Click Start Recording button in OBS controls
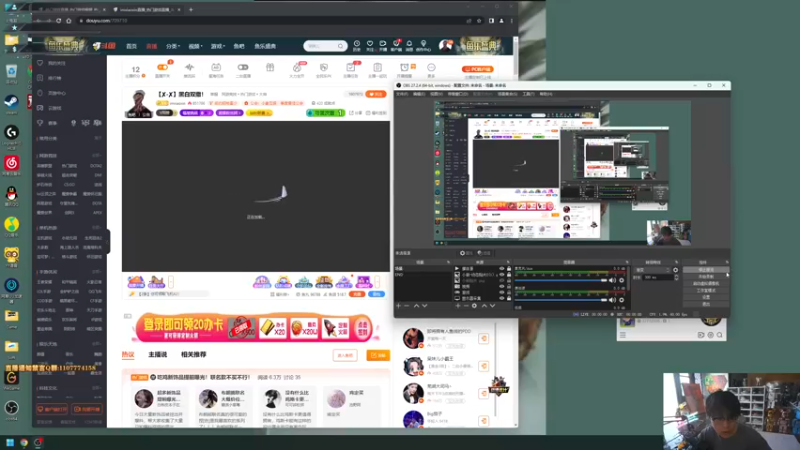This screenshot has width=800, height=450. coord(706,277)
